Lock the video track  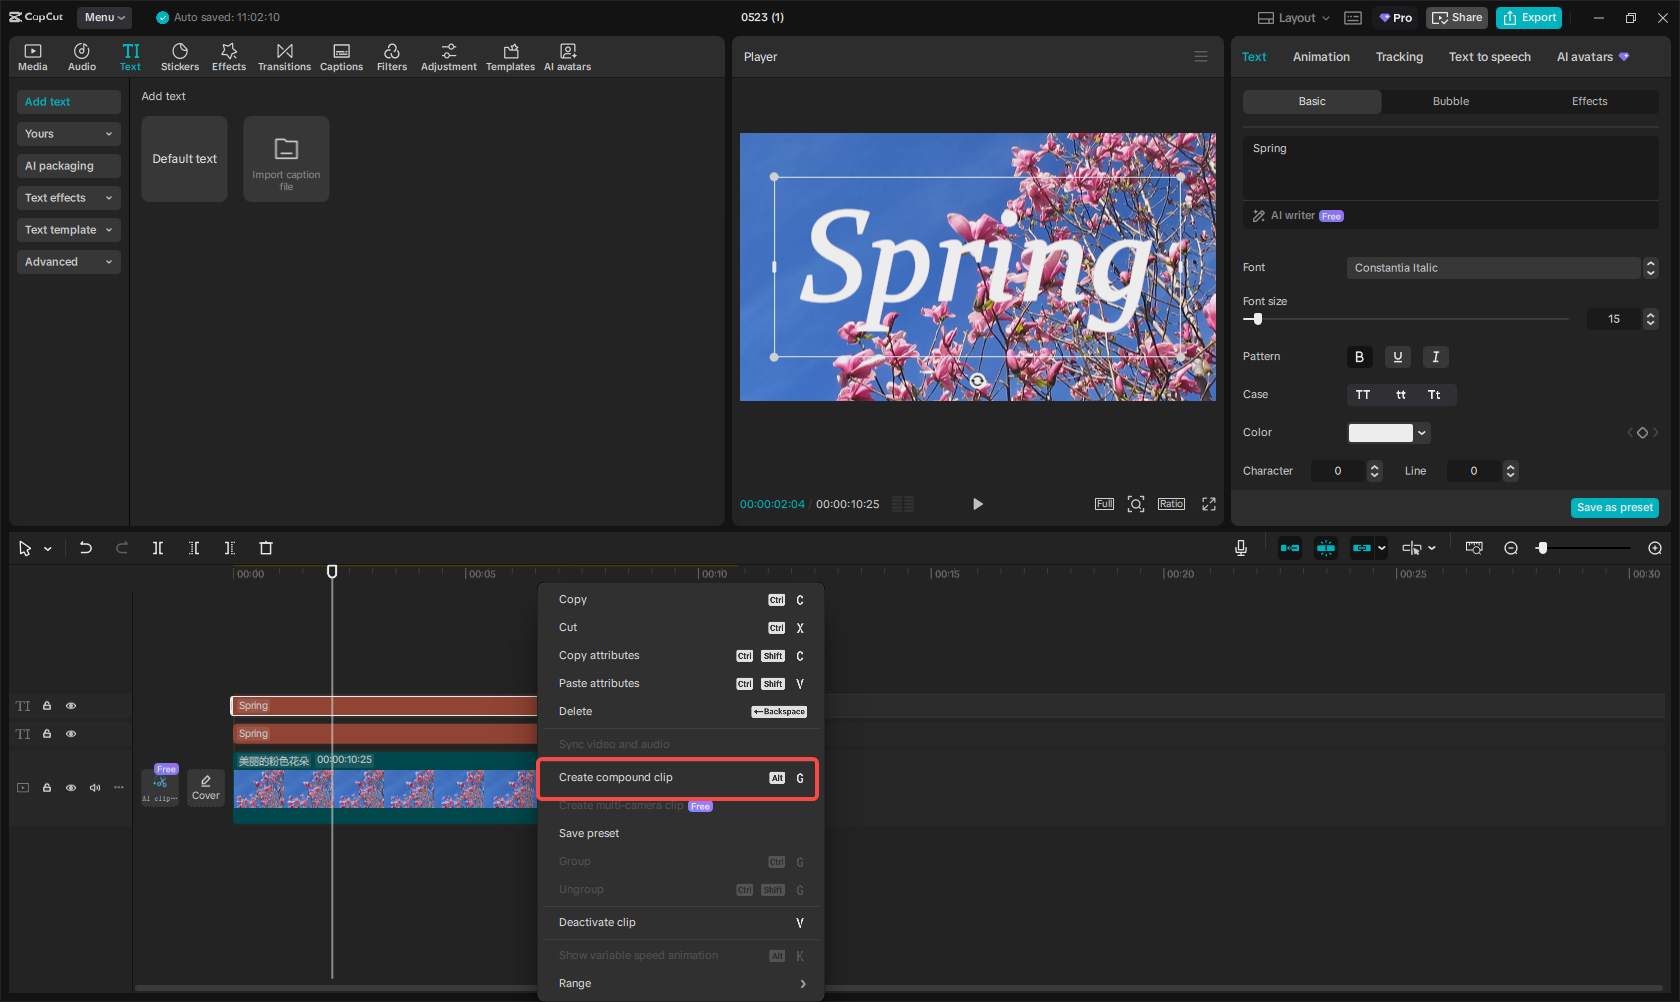coord(47,788)
